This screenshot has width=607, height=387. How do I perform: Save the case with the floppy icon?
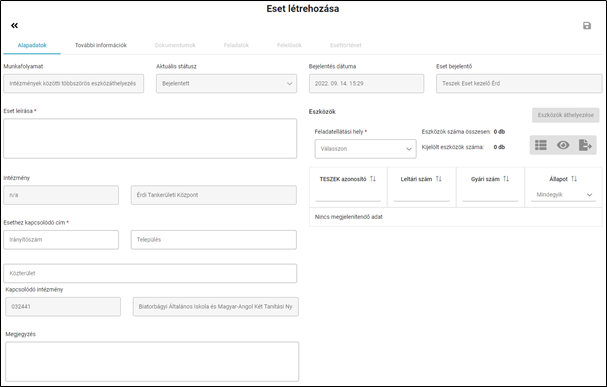(587, 26)
